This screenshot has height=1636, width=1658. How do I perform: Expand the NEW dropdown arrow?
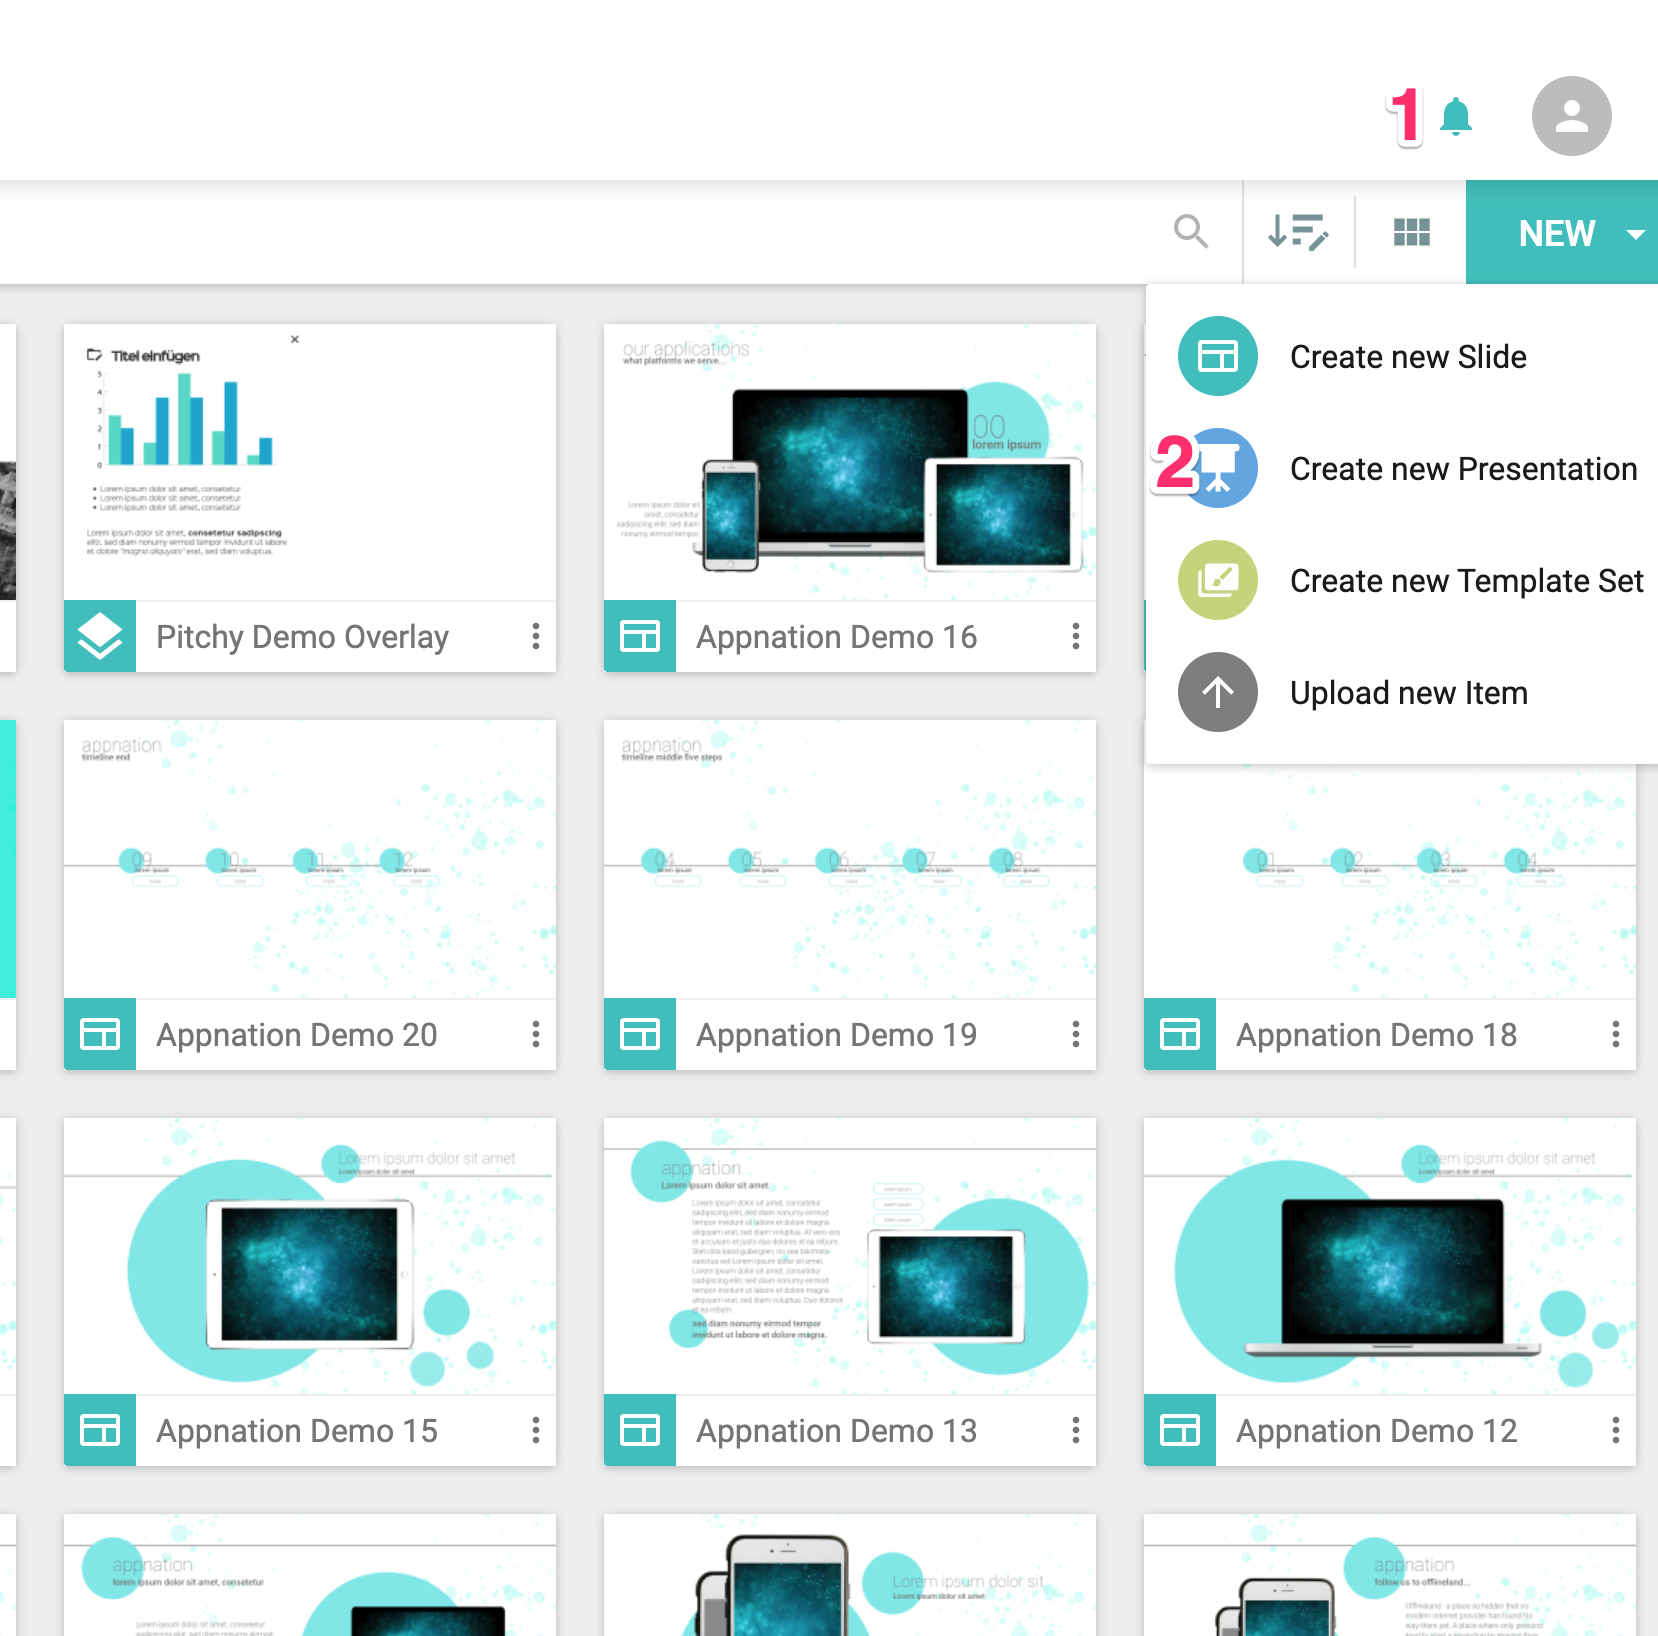[x=1636, y=234]
